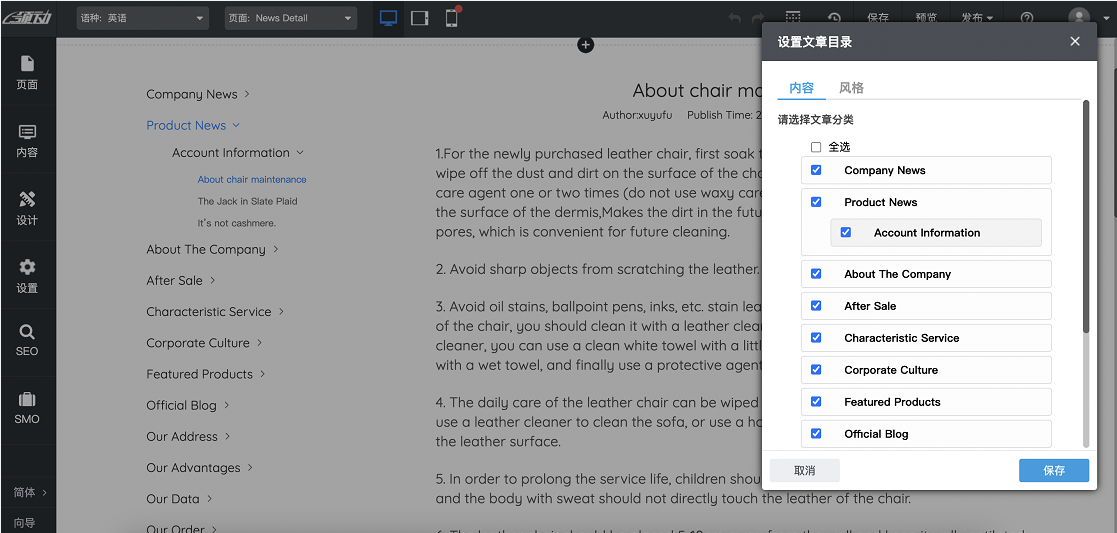
Task: Open the SEO panel in sidebar
Action: 27,340
